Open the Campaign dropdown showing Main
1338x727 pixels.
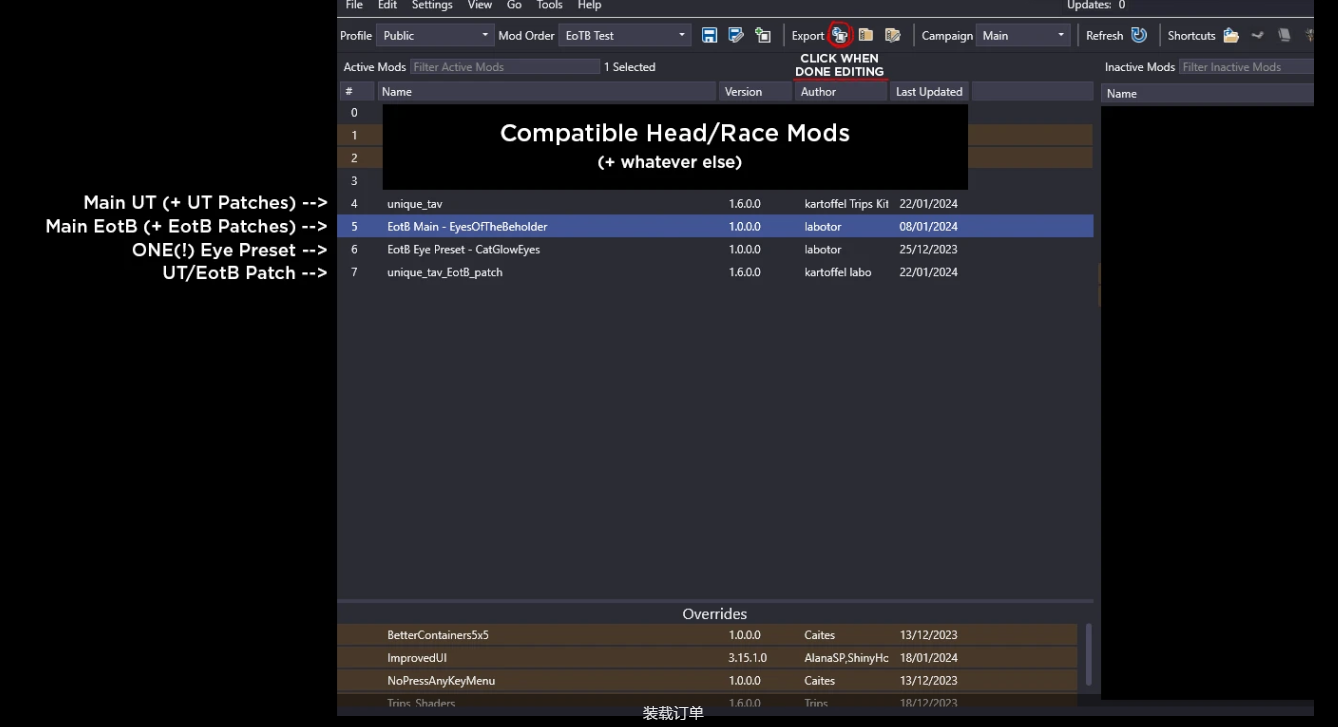pos(1023,35)
